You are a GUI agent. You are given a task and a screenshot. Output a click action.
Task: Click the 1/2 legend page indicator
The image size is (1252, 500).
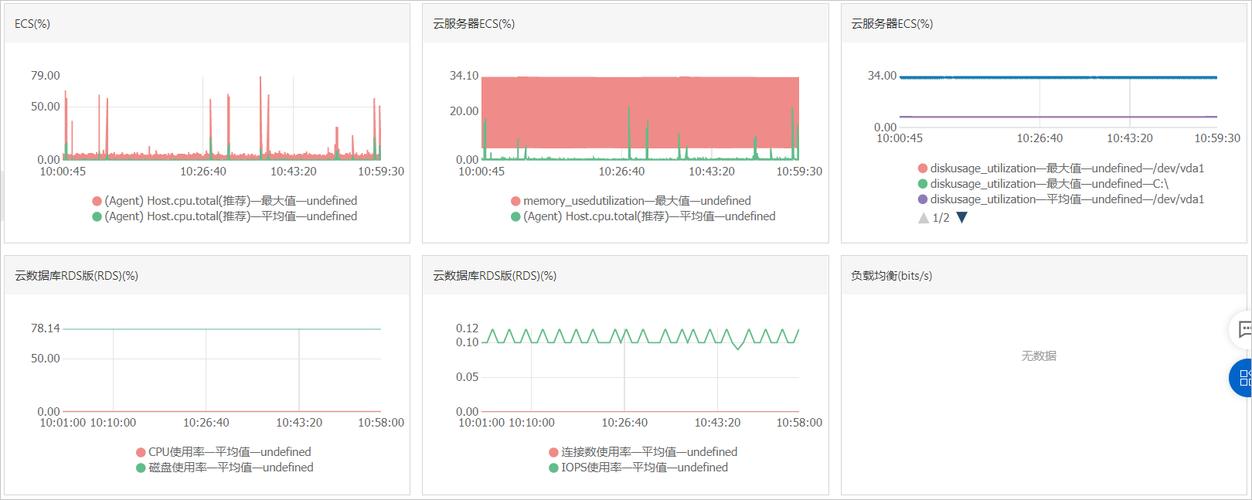coord(941,217)
